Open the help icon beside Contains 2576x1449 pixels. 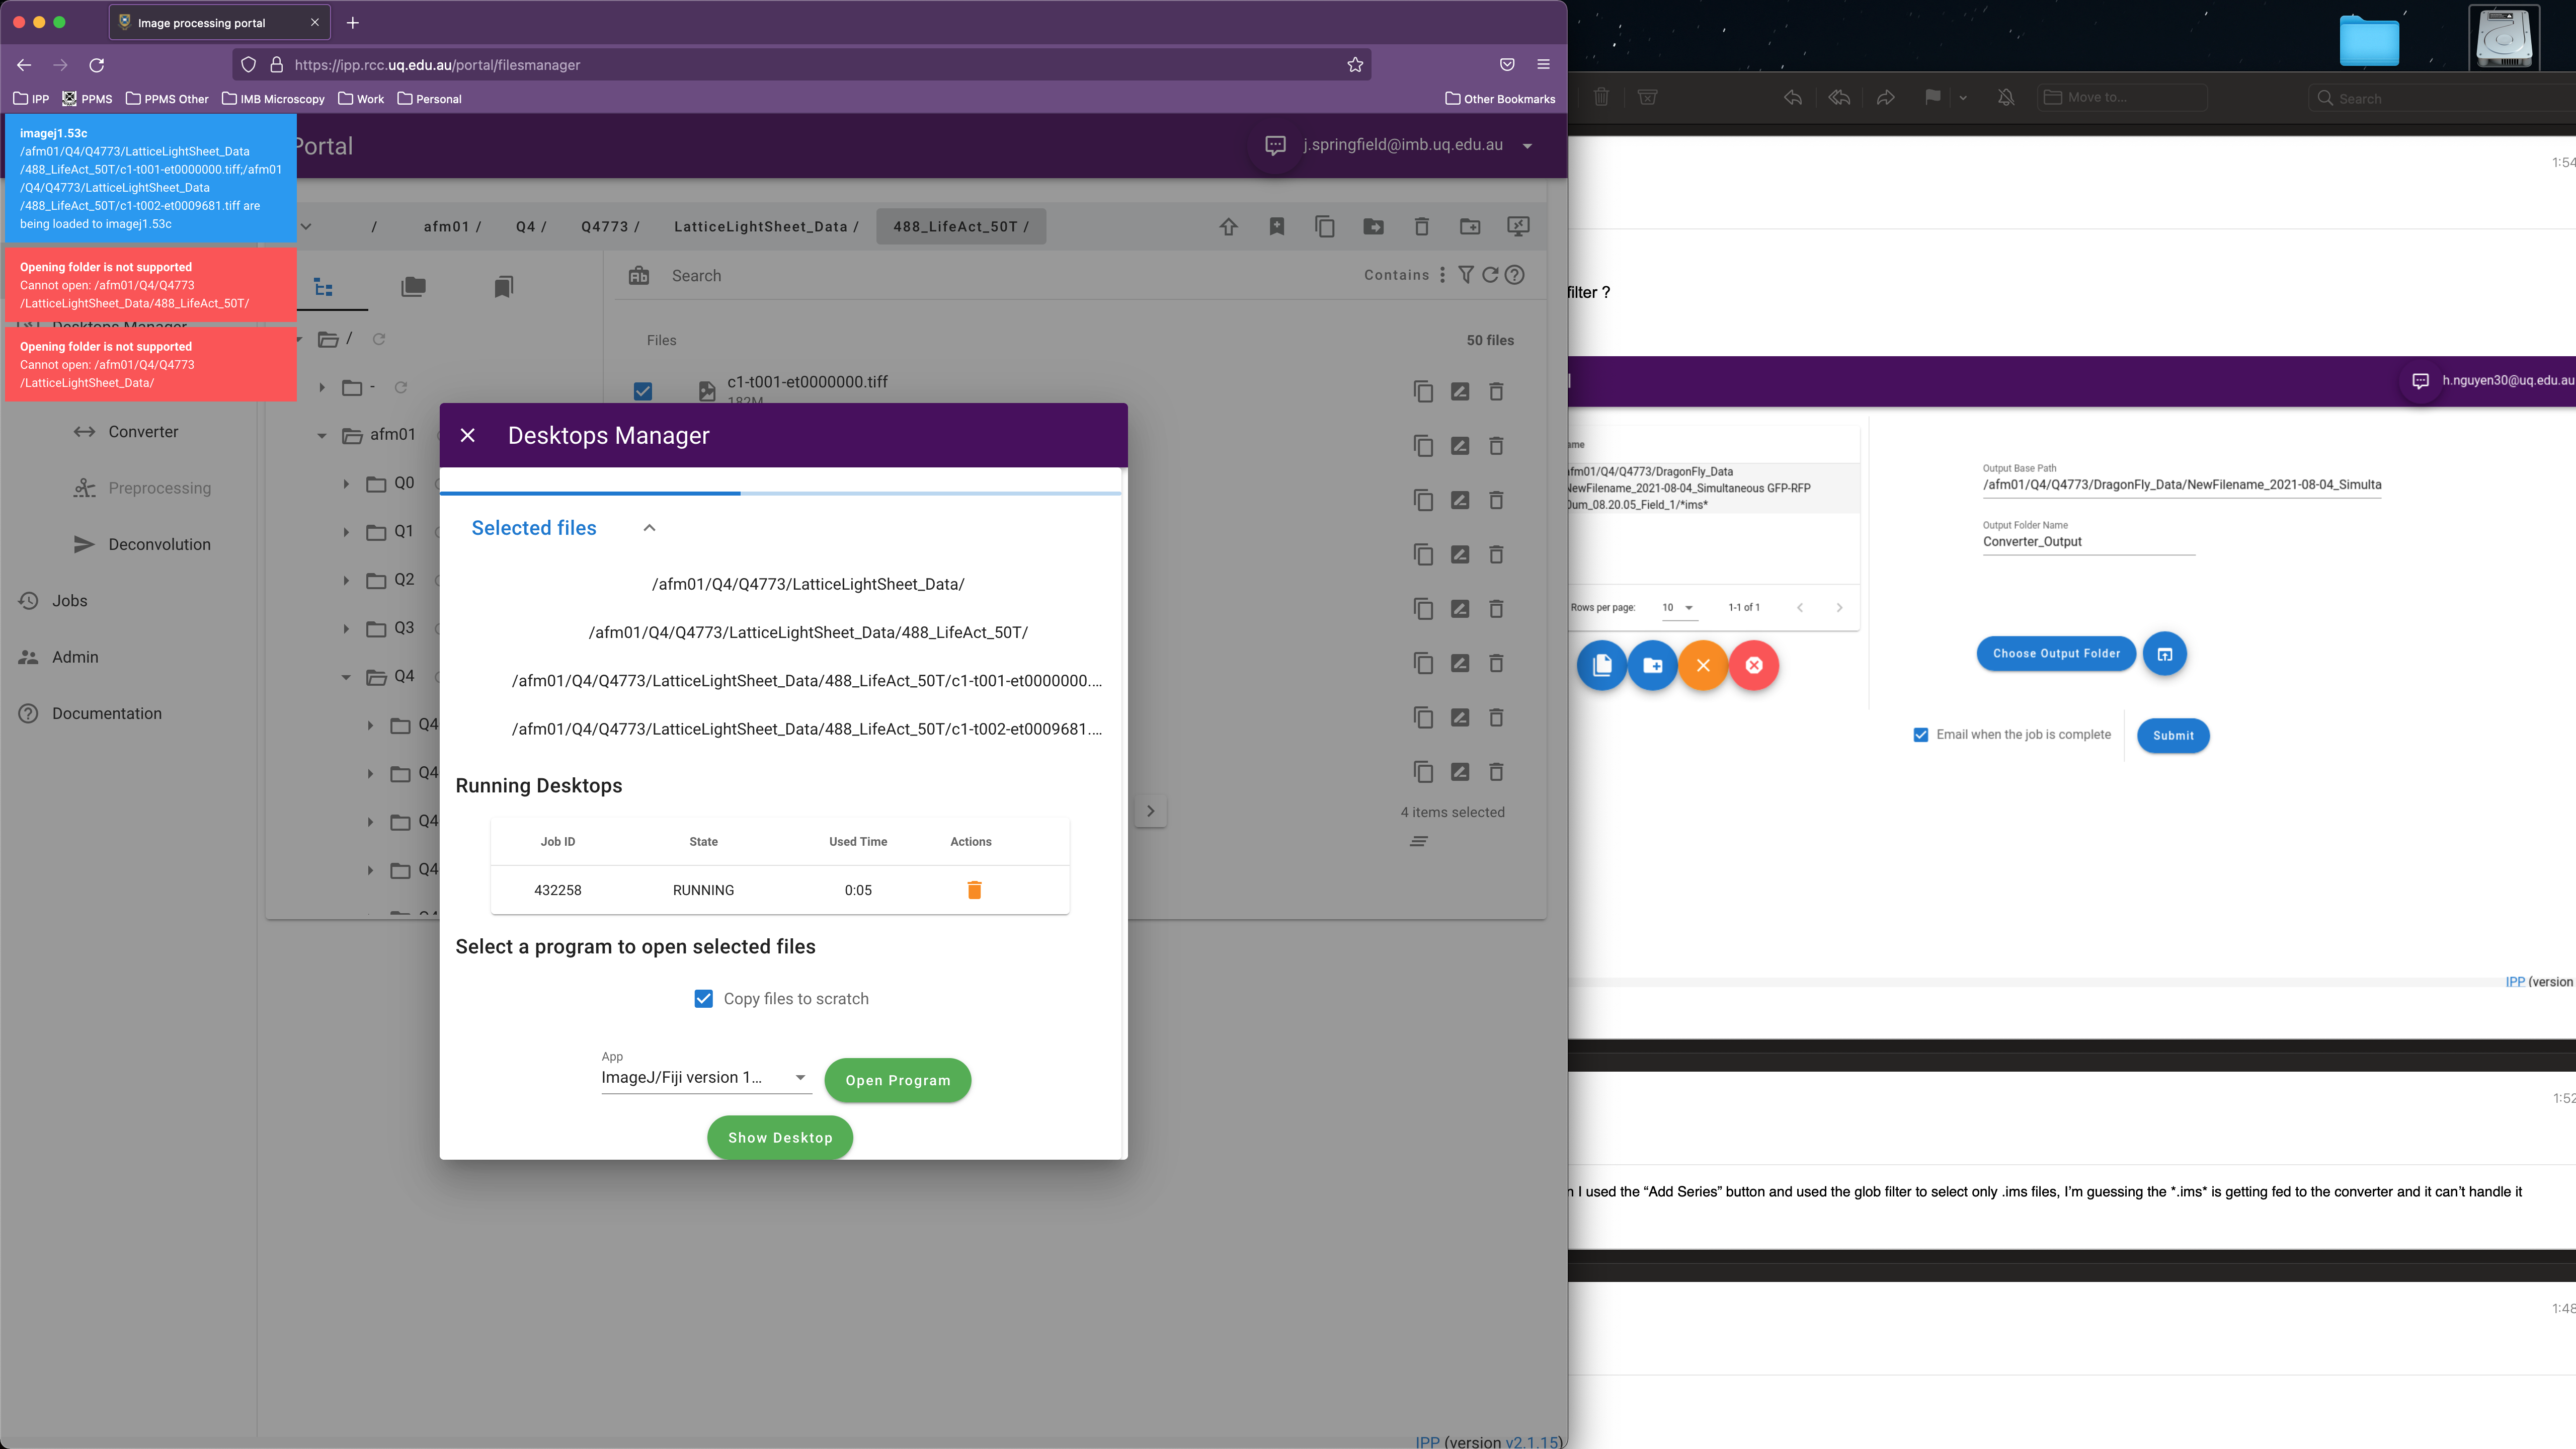tap(1515, 275)
